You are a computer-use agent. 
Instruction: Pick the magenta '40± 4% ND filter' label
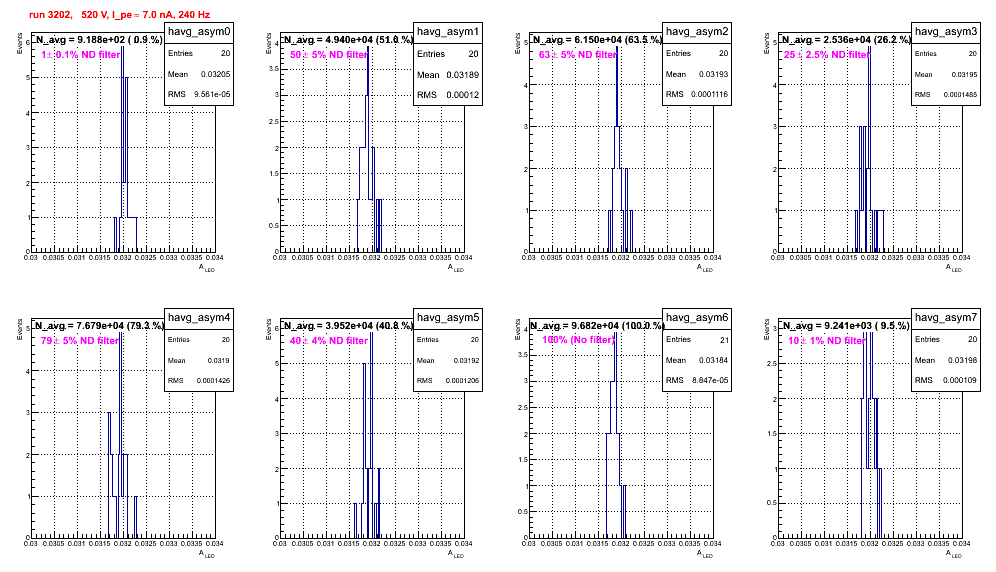coord(329,341)
